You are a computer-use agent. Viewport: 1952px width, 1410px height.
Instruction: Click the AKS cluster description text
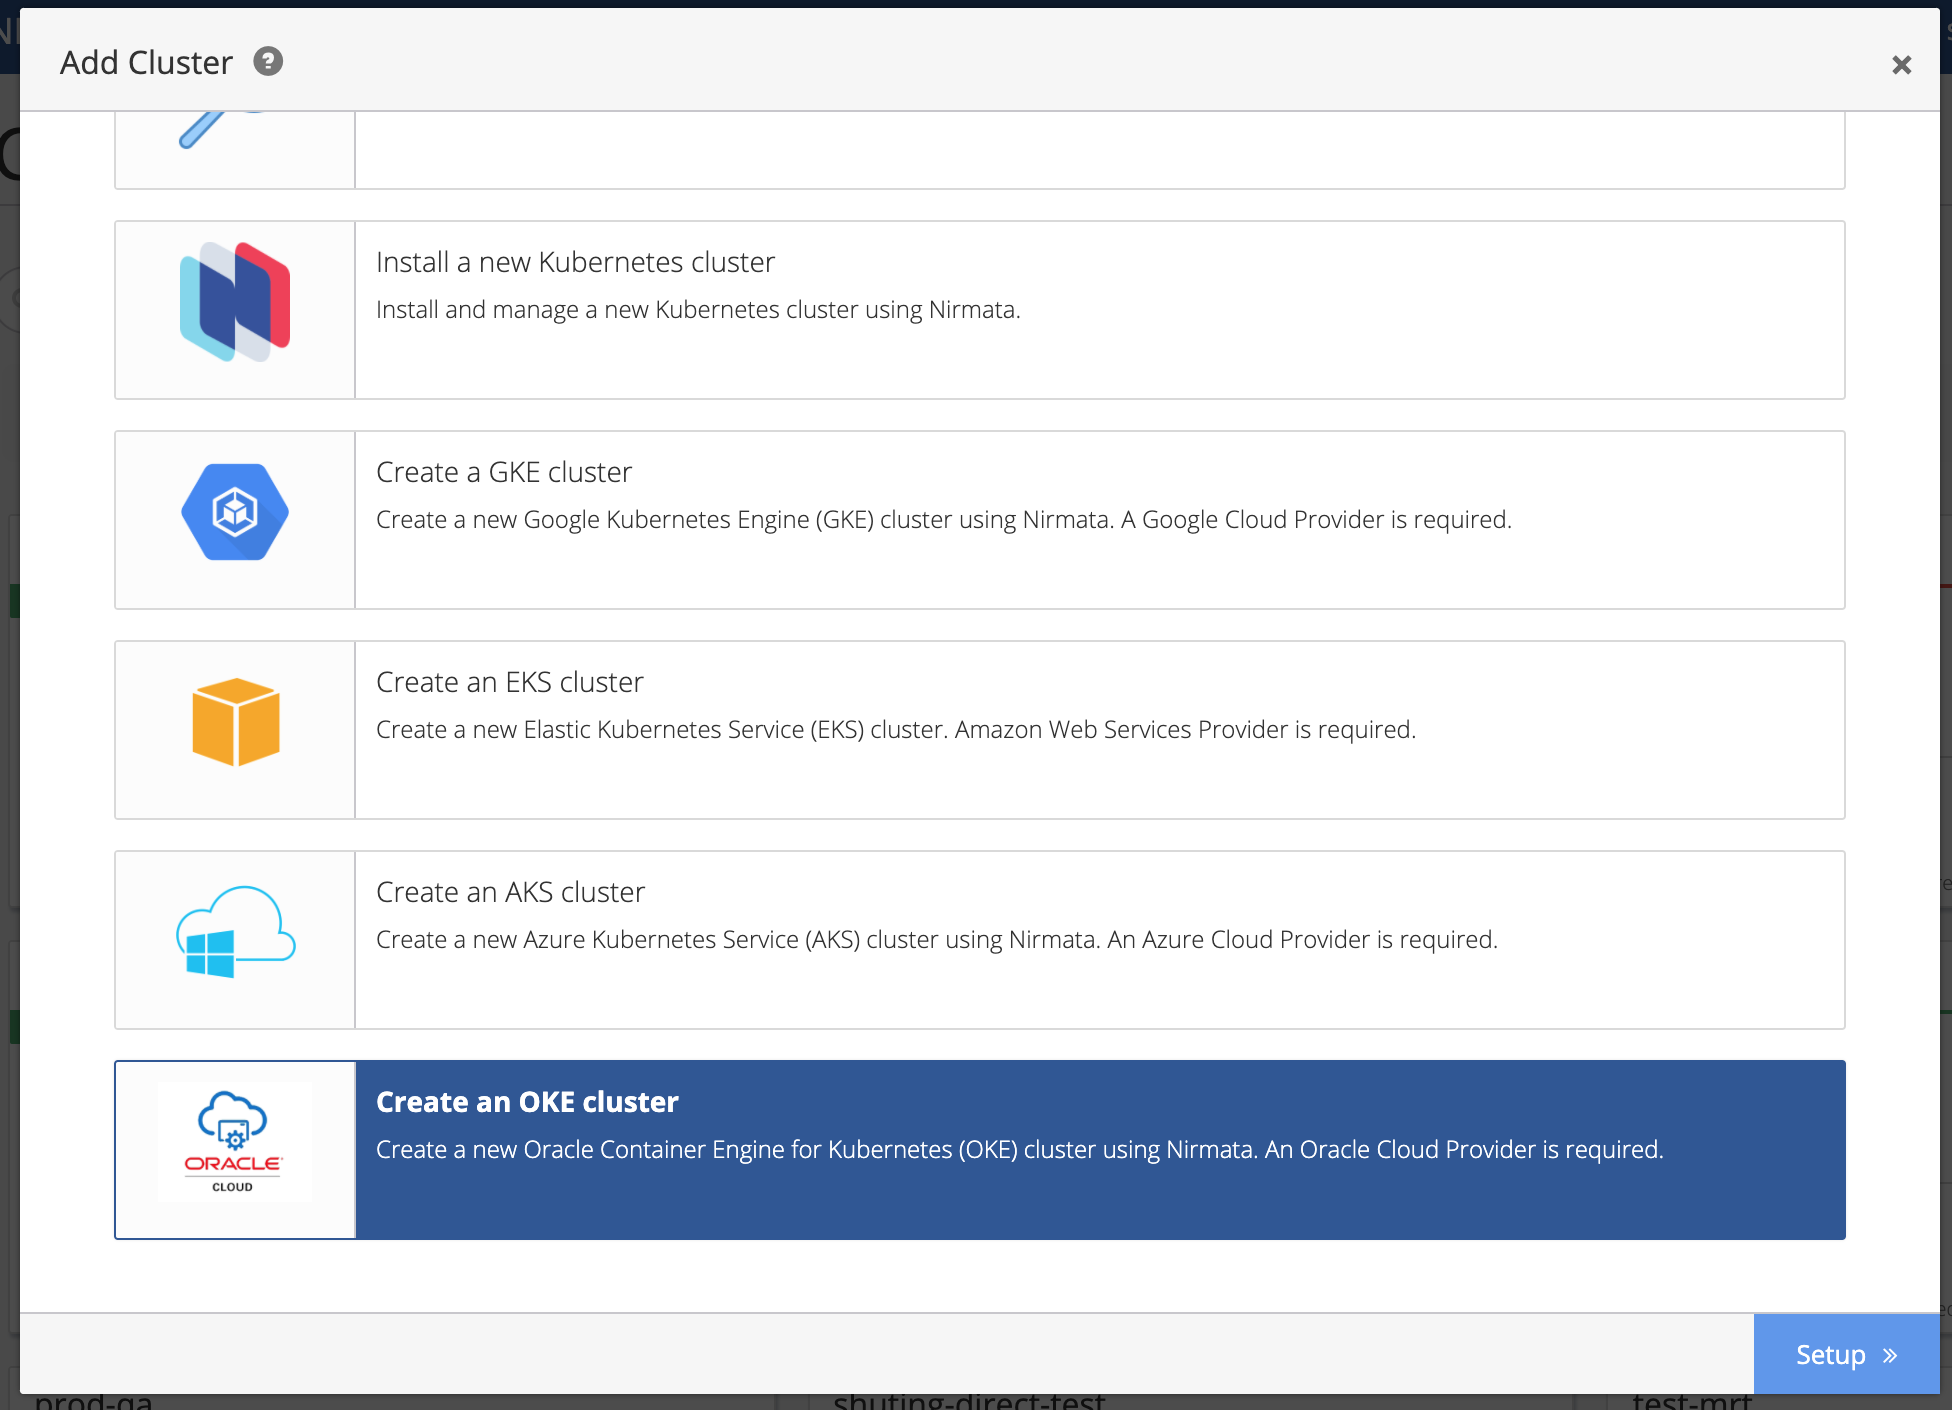point(936,940)
